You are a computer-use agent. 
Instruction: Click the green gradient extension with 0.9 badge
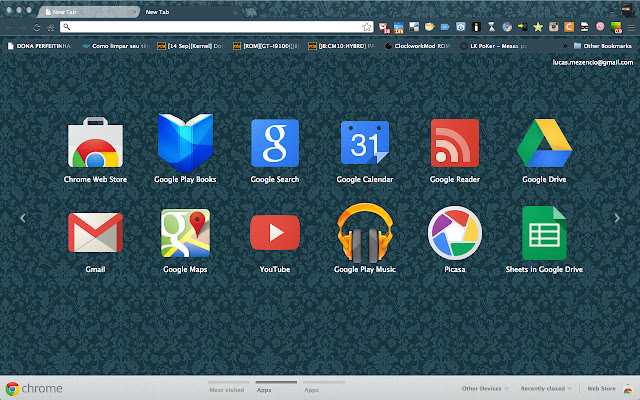pos(616,27)
